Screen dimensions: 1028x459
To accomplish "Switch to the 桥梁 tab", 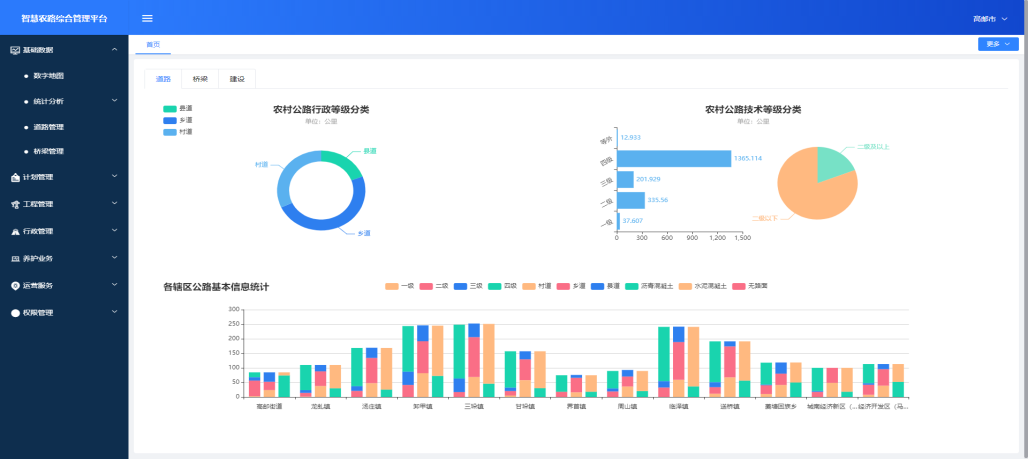I will click(x=200, y=79).
